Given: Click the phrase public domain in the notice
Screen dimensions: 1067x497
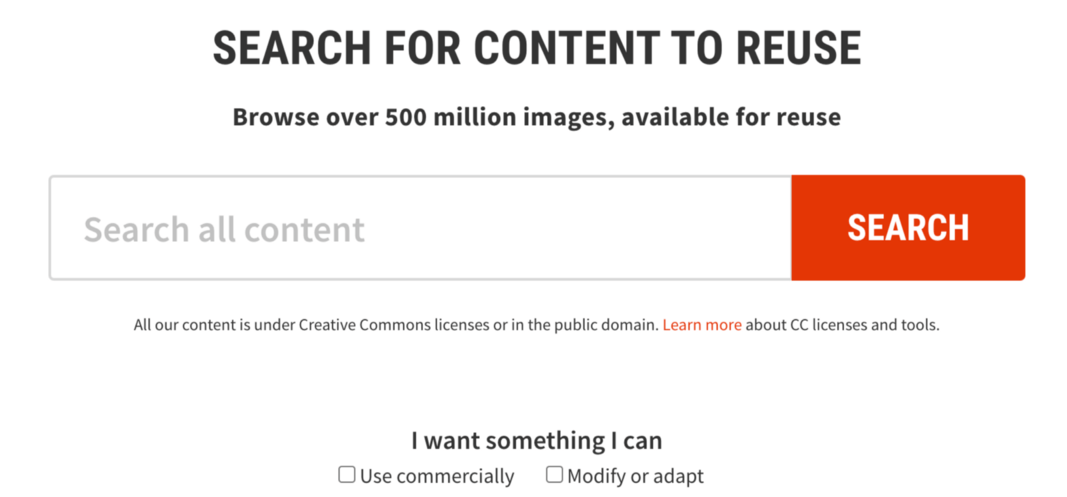Looking at the screenshot, I should (x=606, y=325).
